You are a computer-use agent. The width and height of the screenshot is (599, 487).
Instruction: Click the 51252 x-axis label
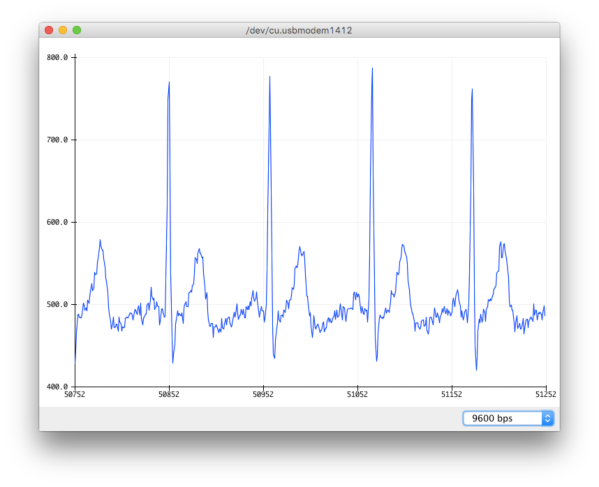[546, 394]
